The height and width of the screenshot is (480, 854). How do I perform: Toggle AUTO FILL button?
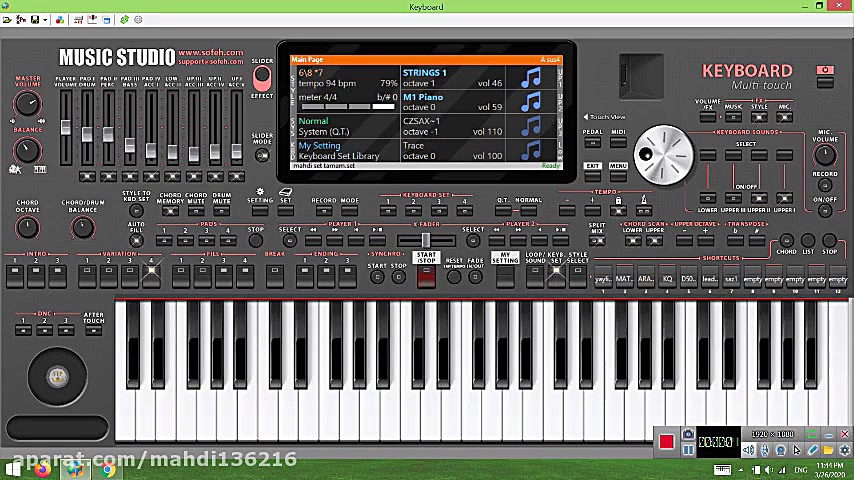click(x=136, y=240)
